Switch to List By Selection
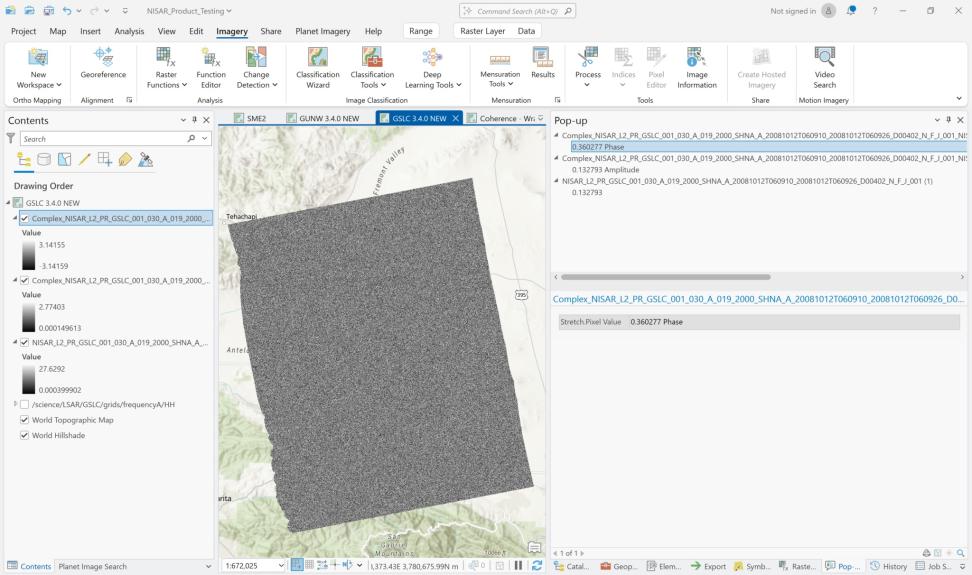 (64, 160)
